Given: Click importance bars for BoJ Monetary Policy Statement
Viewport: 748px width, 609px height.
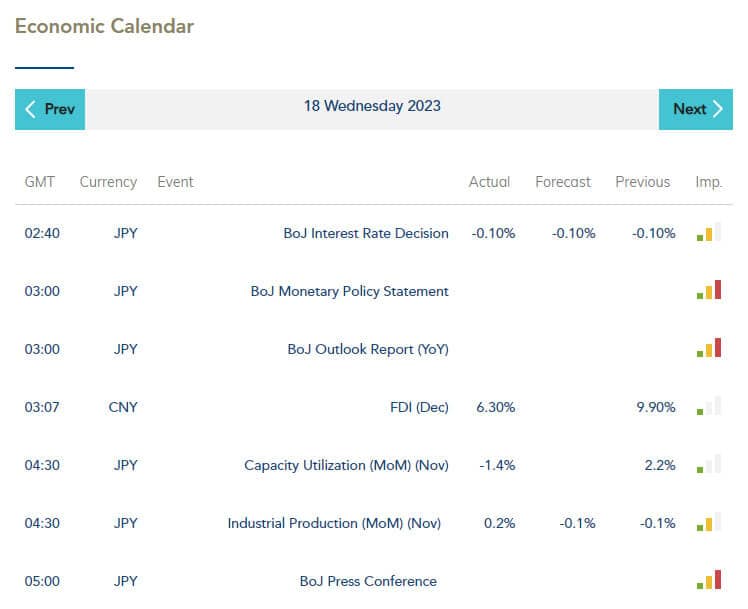Looking at the screenshot, I should coord(709,291).
